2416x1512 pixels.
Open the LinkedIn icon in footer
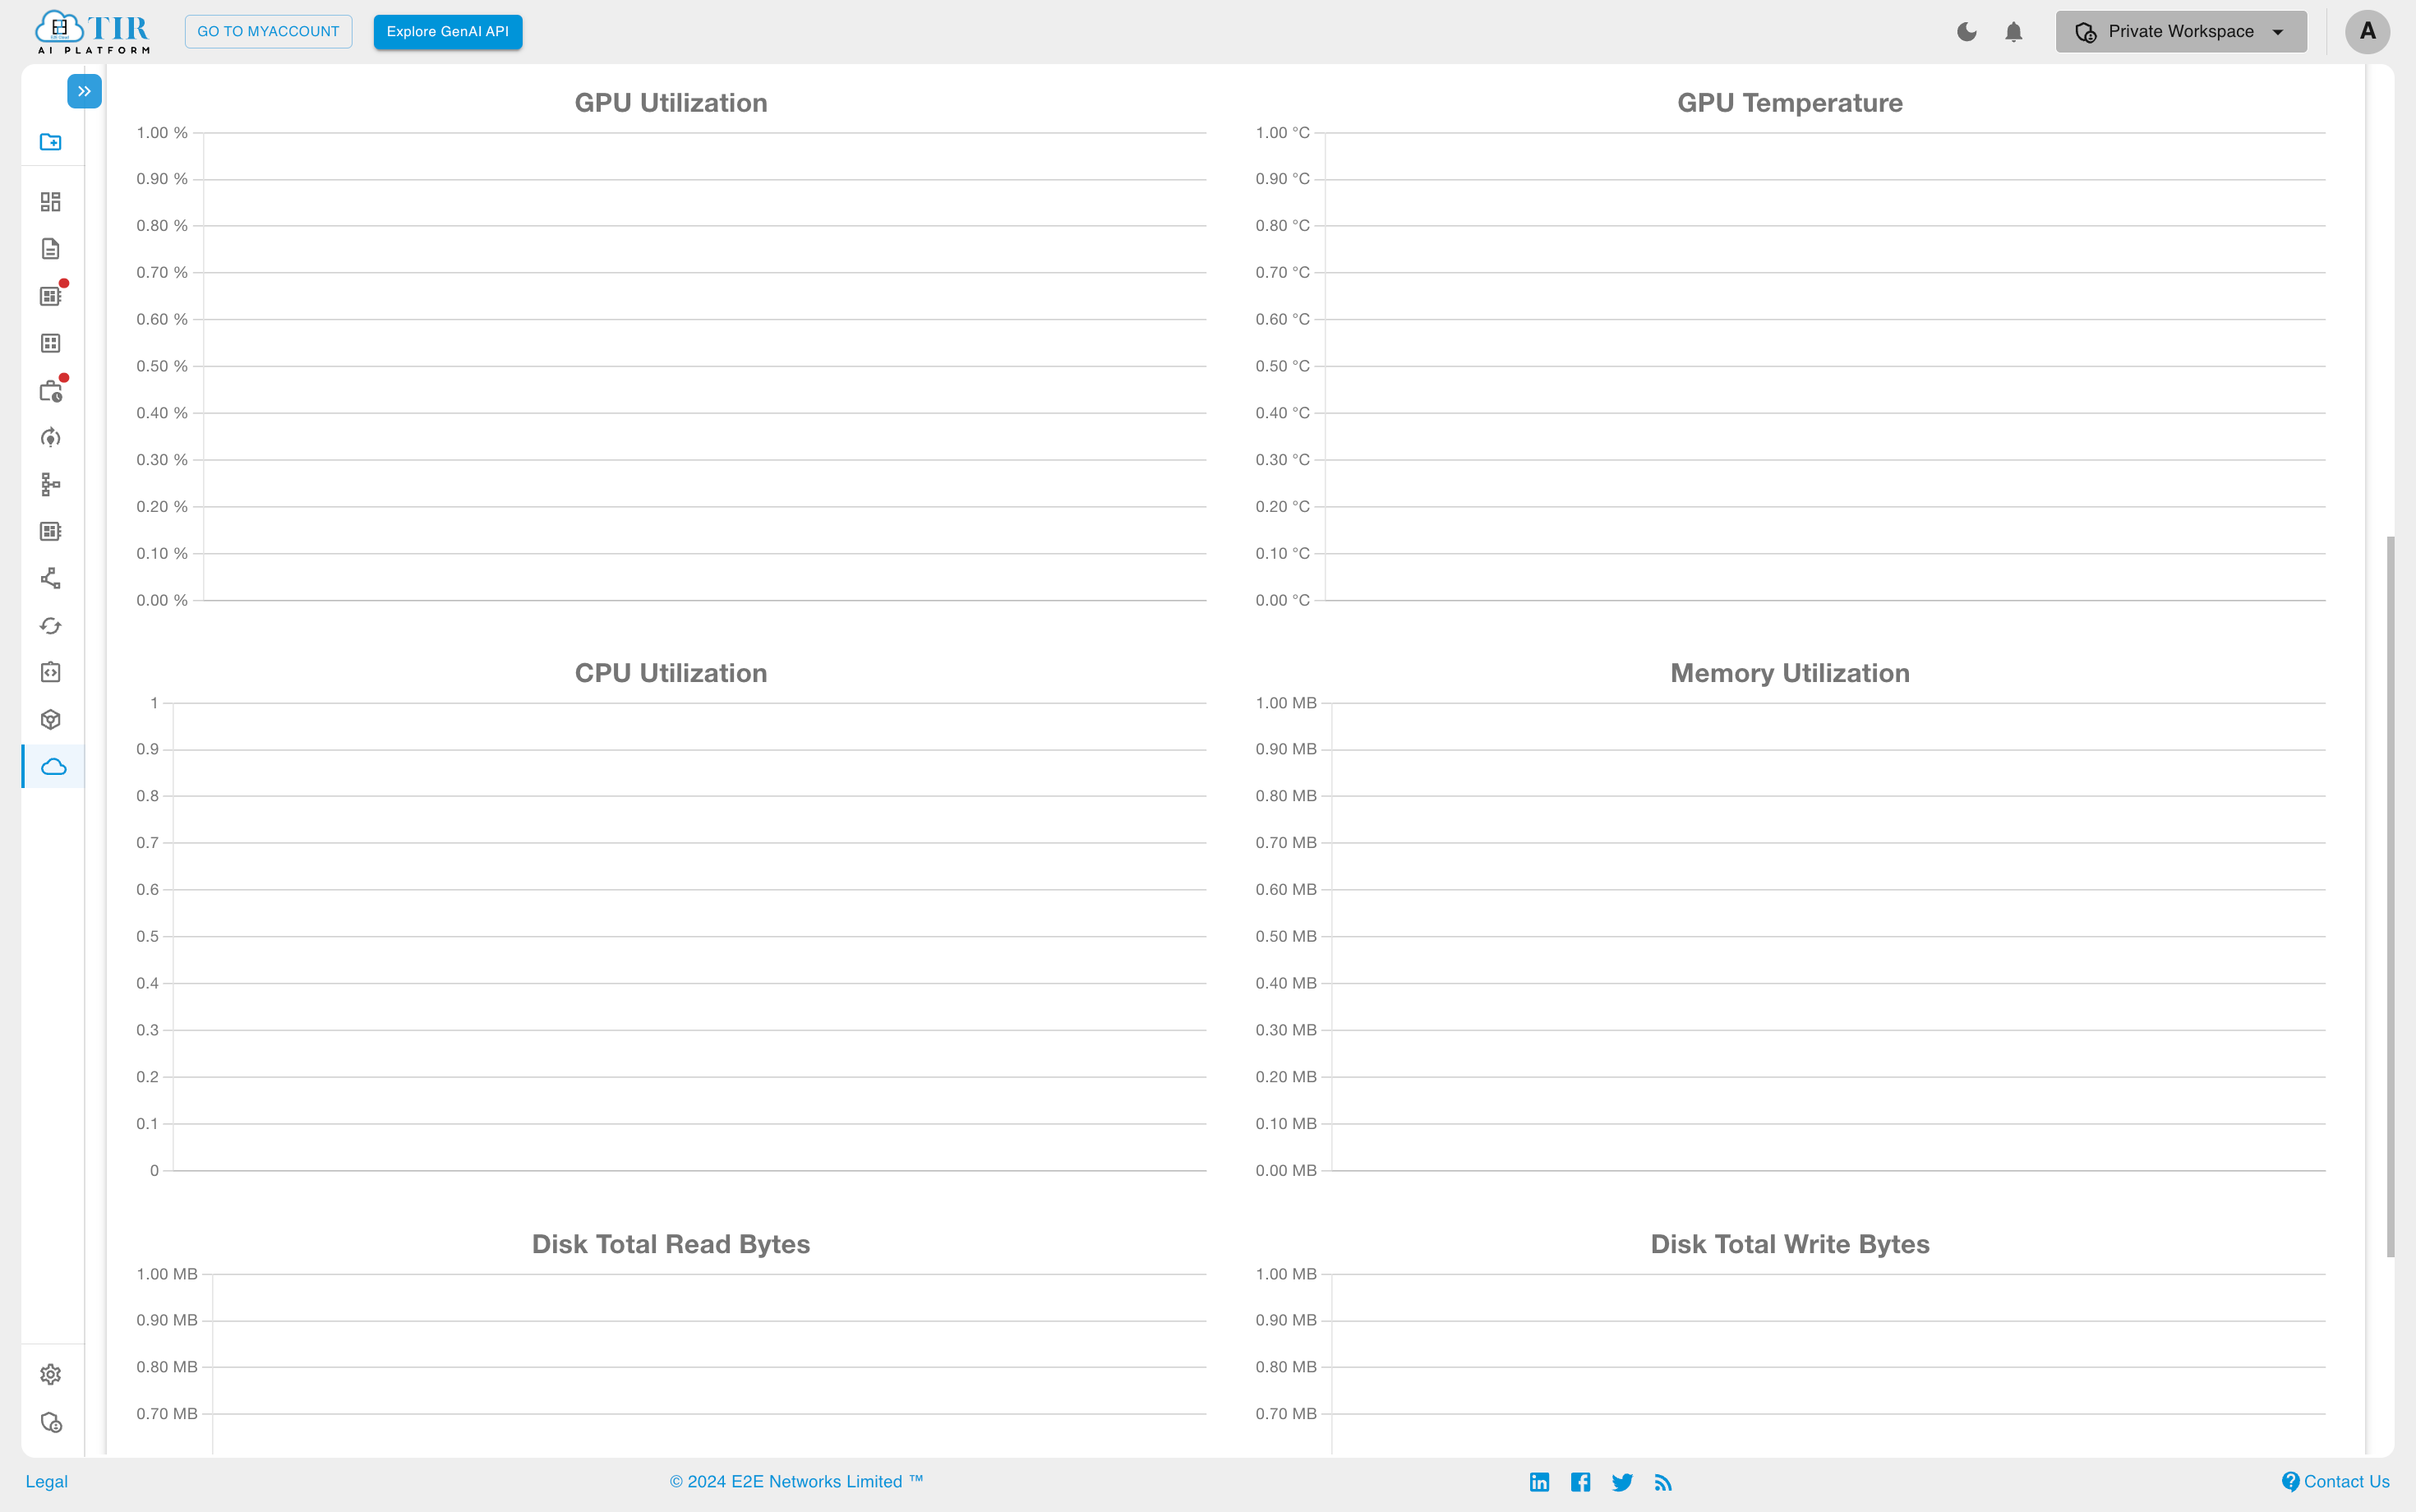(1539, 1482)
